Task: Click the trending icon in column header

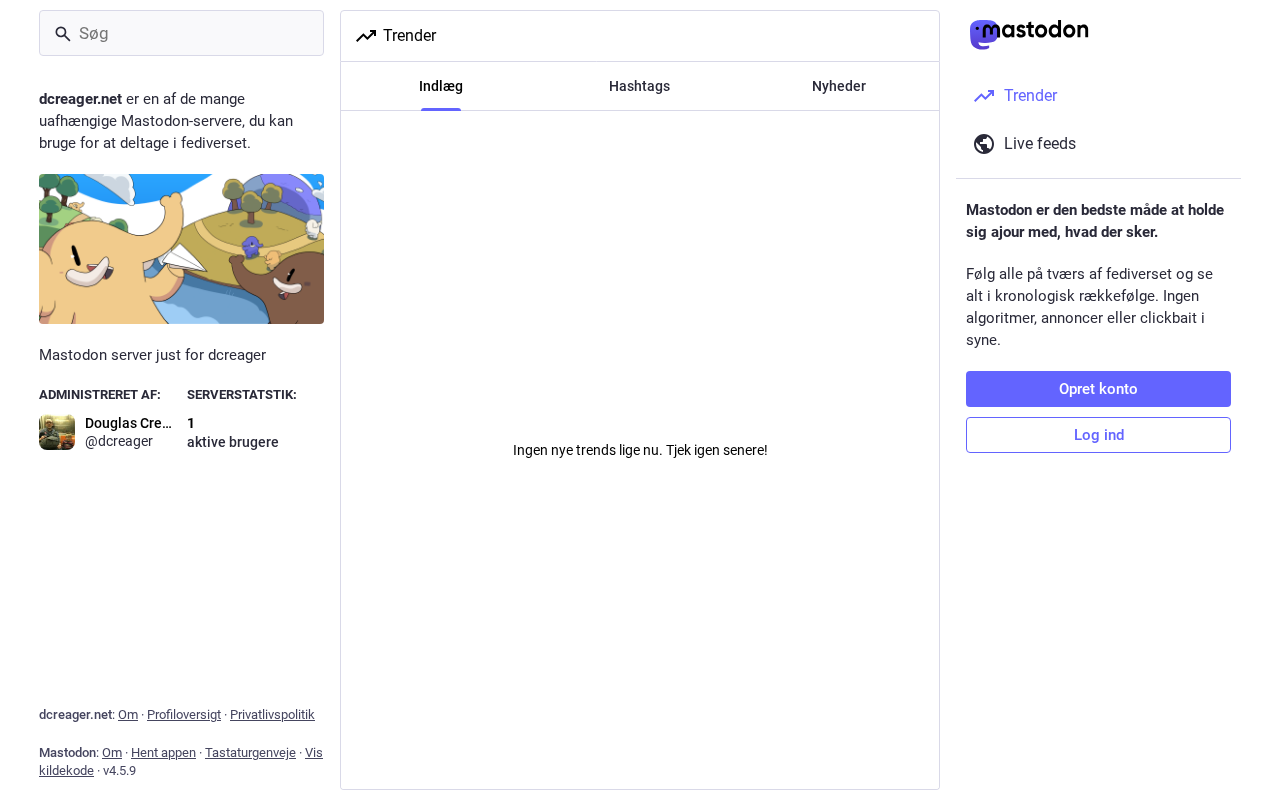Action: (366, 36)
